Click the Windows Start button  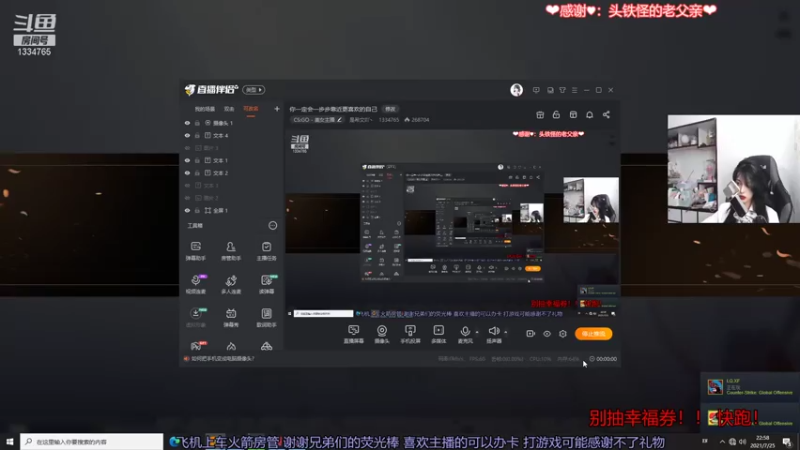point(10,442)
